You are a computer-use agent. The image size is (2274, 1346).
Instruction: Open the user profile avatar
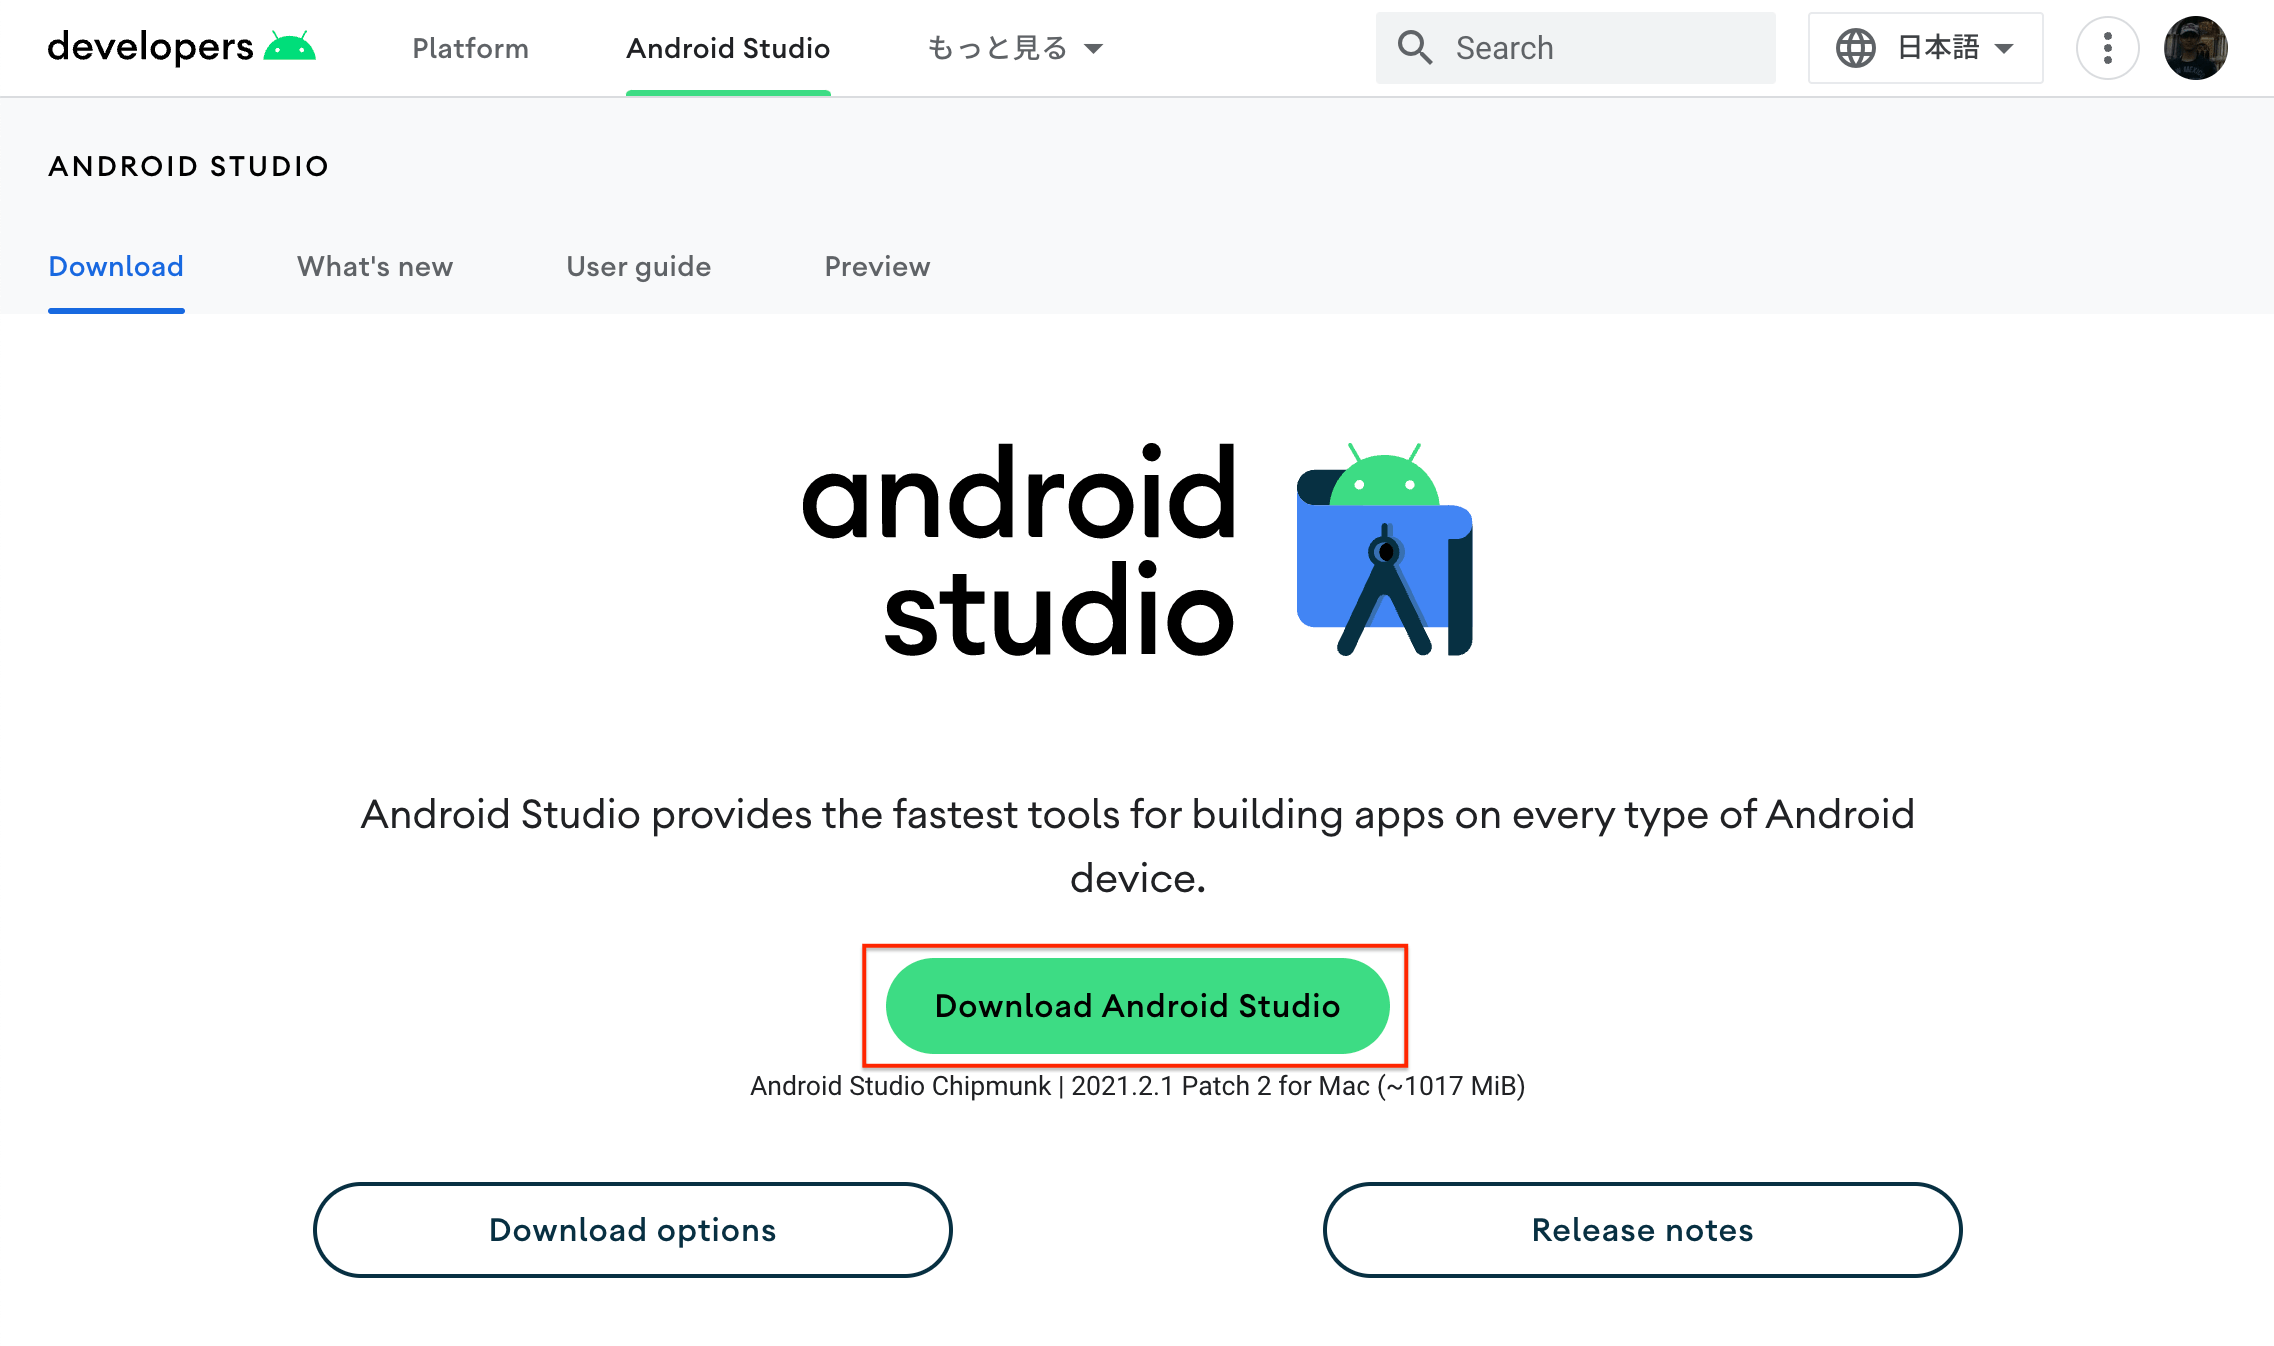coord(2195,48)
